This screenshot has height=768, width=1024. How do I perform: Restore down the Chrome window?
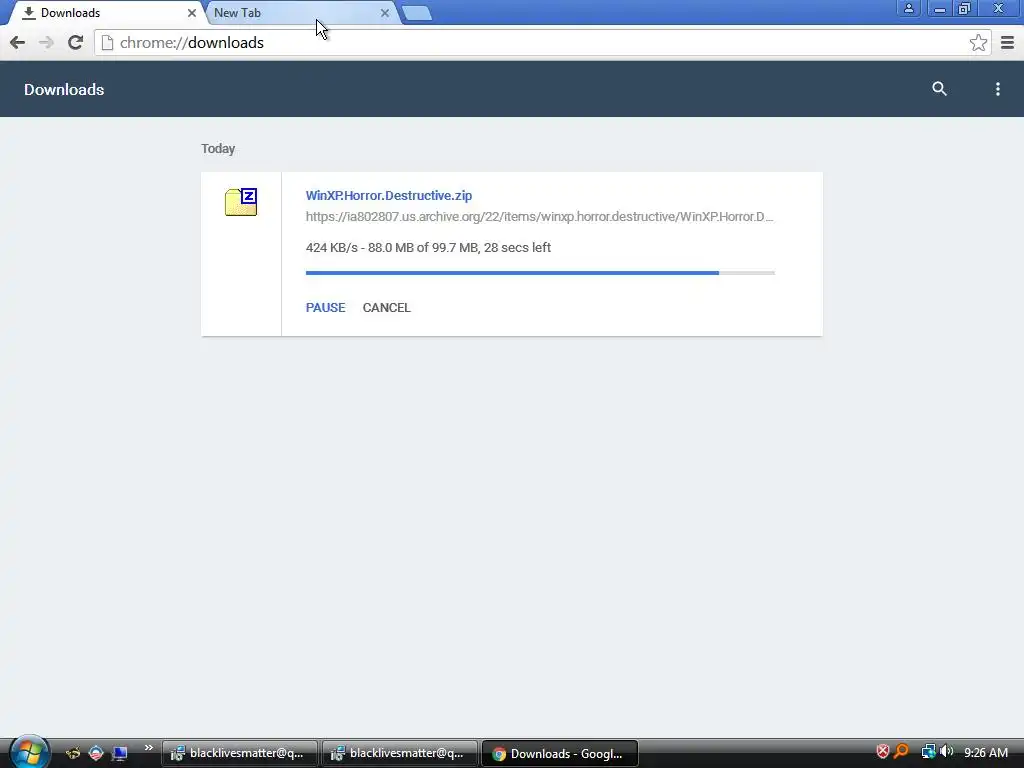pos(965,8)
